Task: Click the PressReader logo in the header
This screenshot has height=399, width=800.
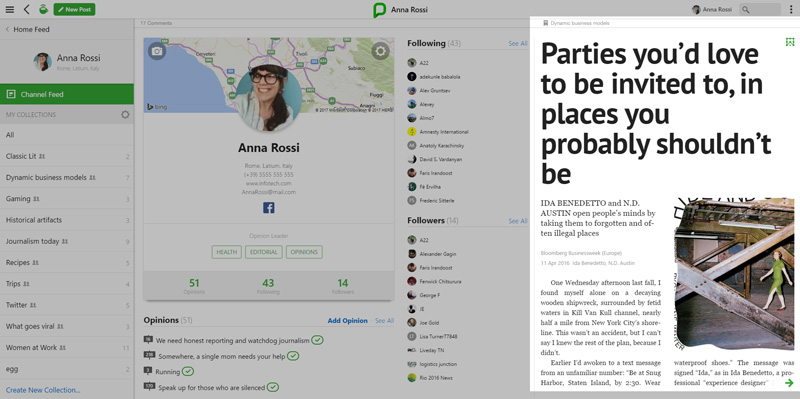Action: (379, 10)
